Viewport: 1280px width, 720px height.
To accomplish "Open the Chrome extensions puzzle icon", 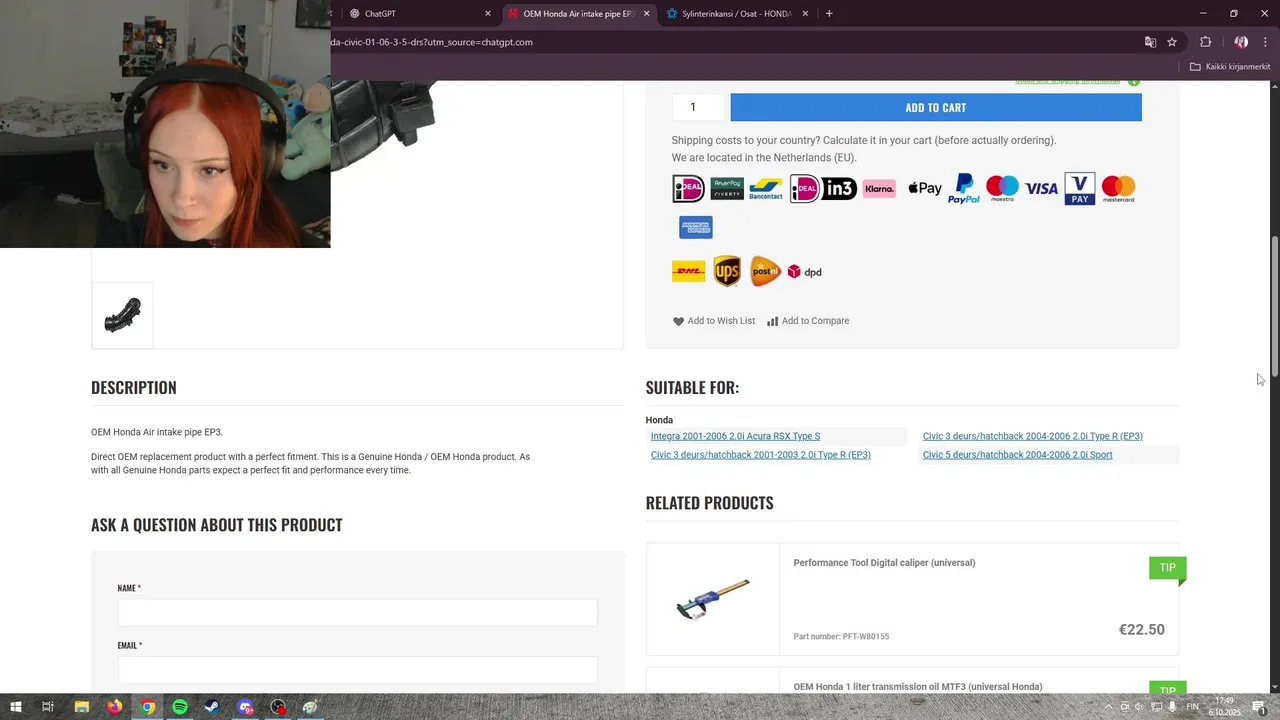I will point(1205,42).
